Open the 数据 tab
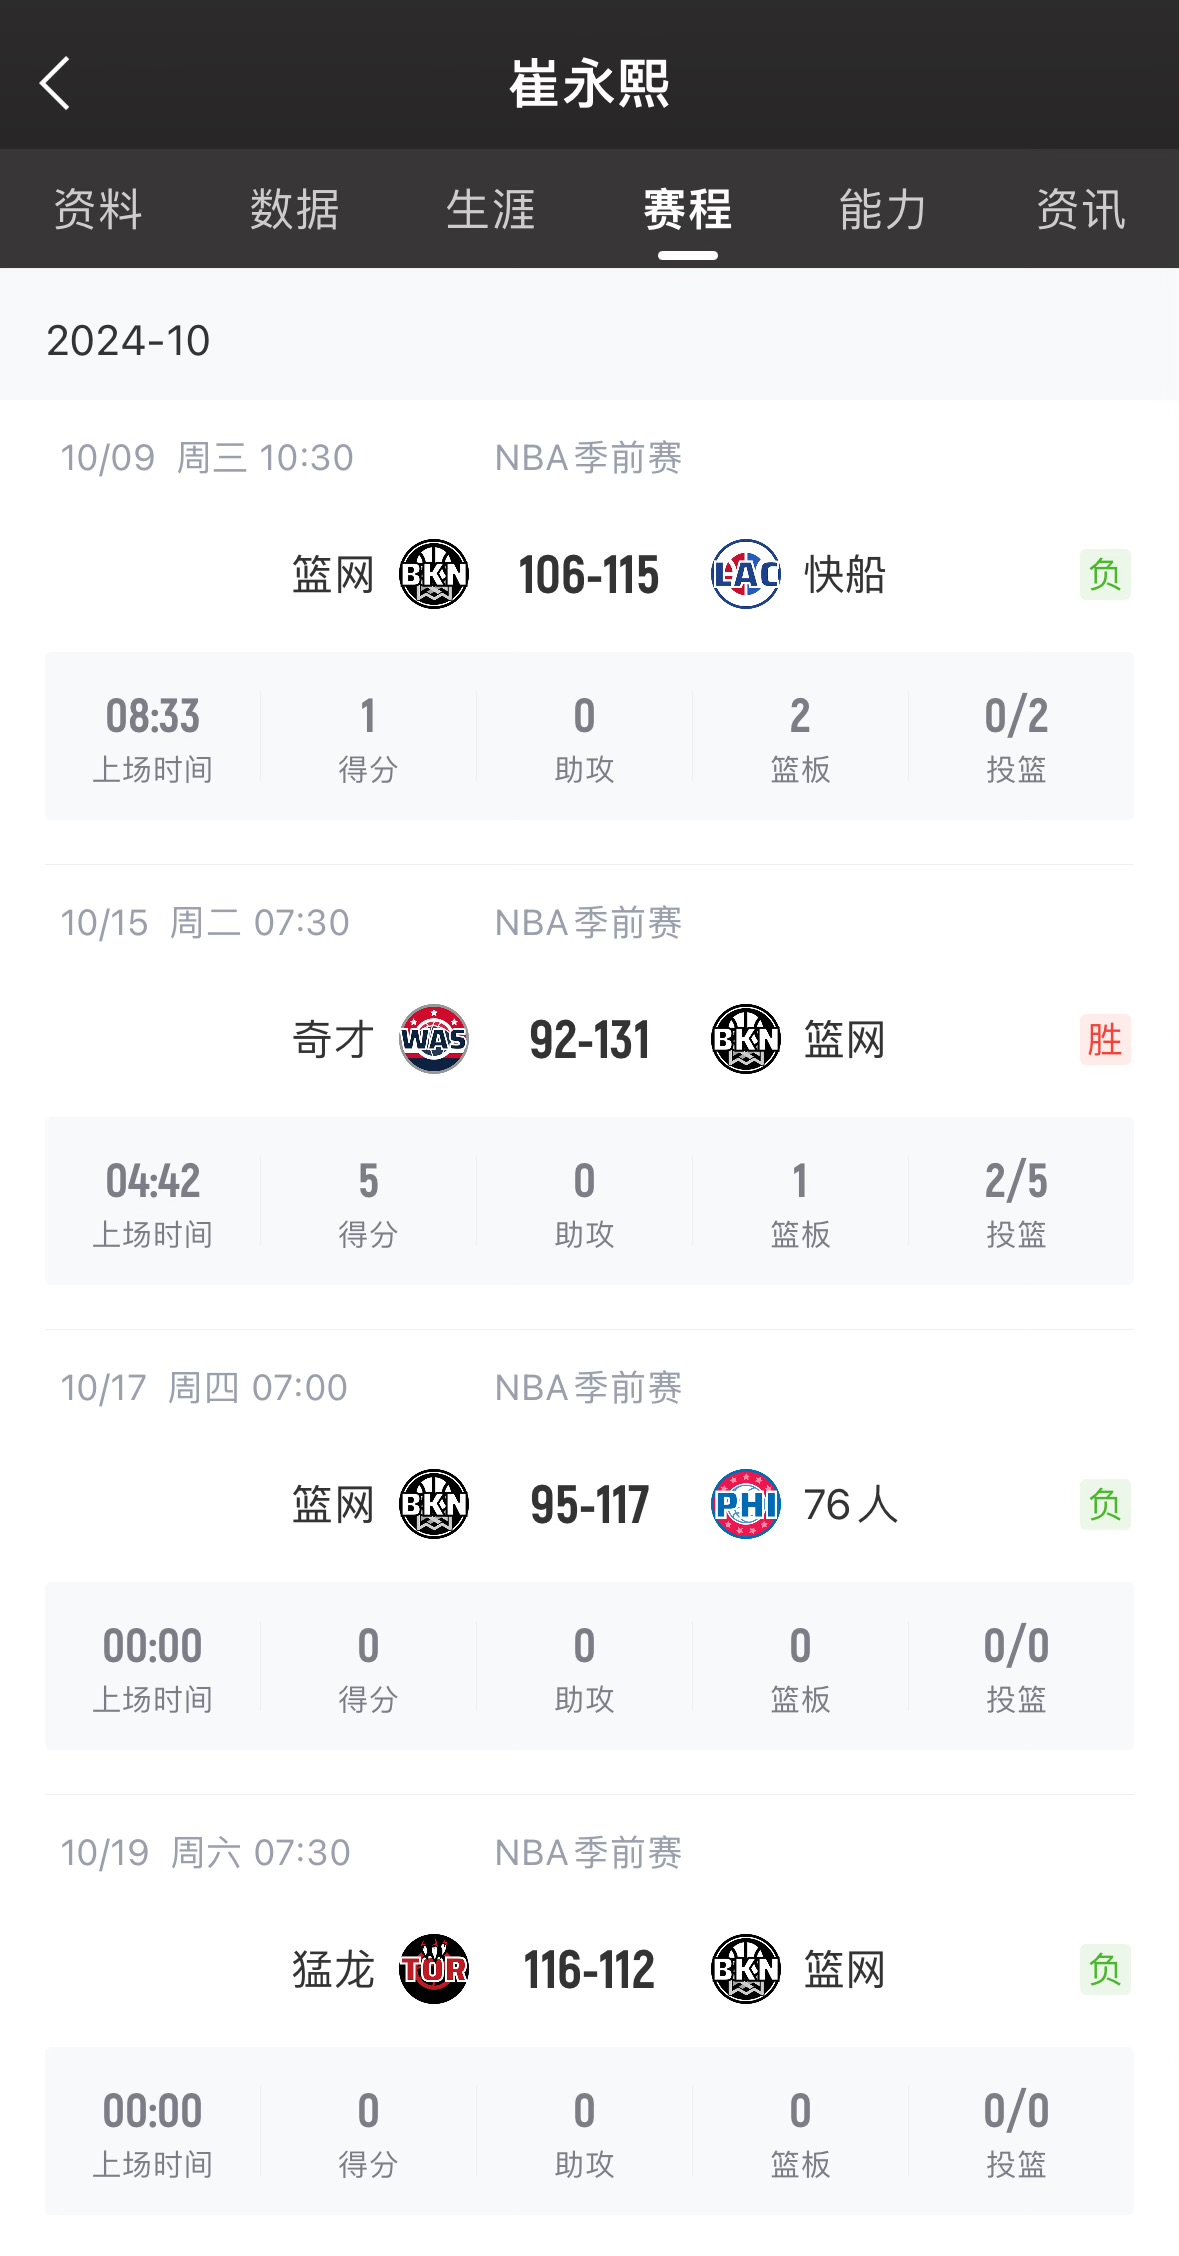 pos(294,210)
